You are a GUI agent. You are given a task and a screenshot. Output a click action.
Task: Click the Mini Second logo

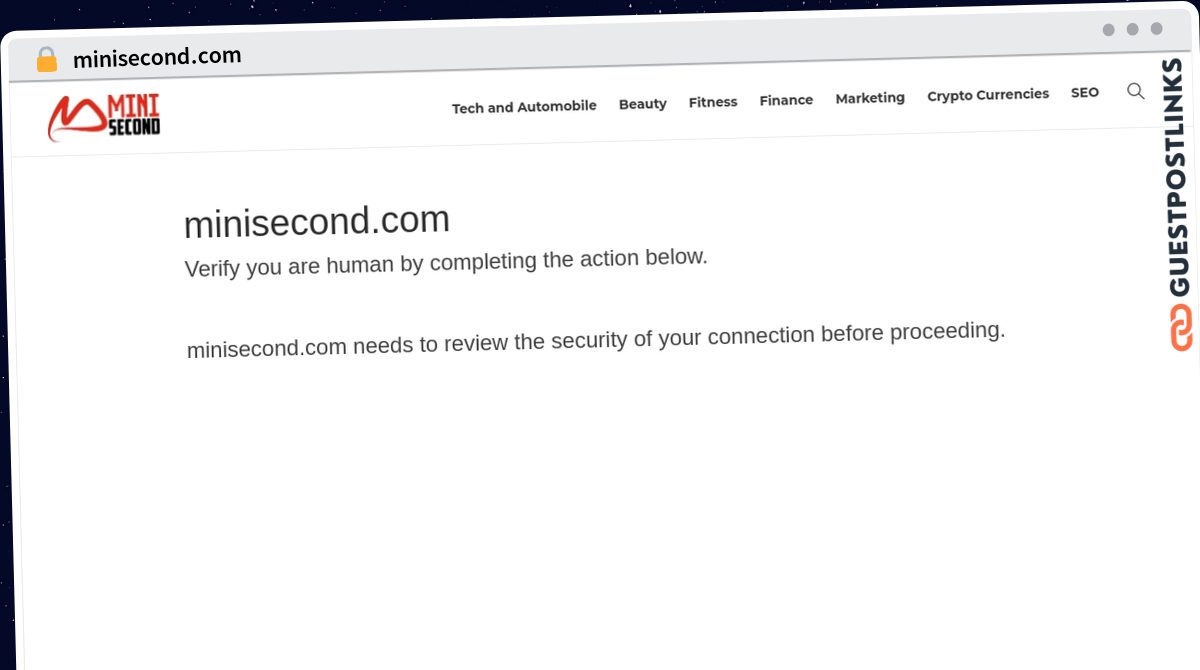[x=104, y=117]
